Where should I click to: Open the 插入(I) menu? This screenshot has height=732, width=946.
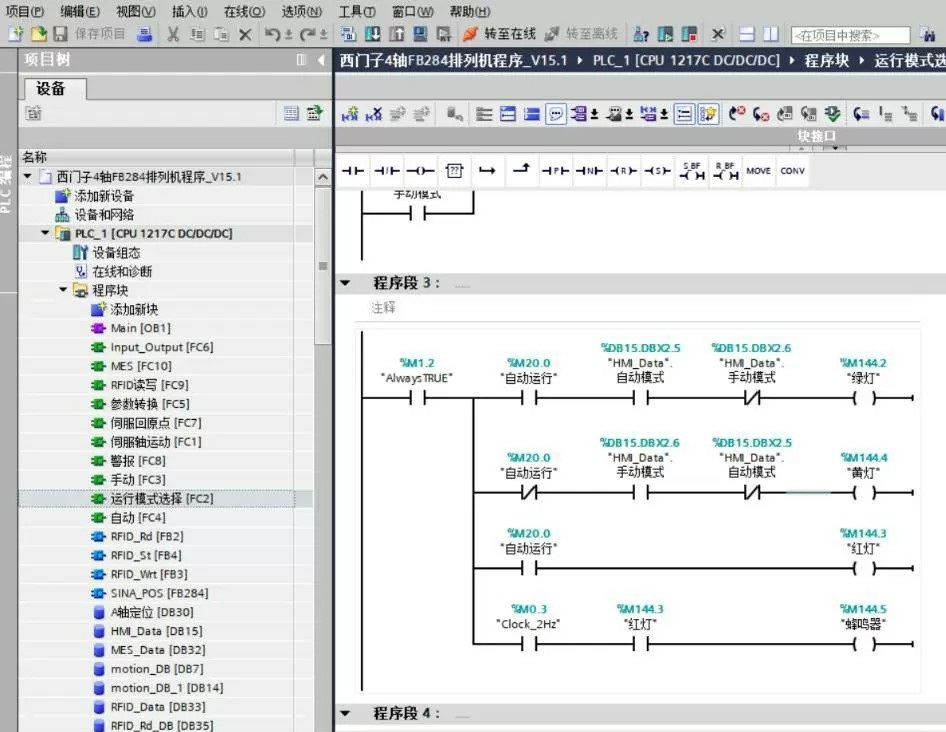click(x=189, y=11)
